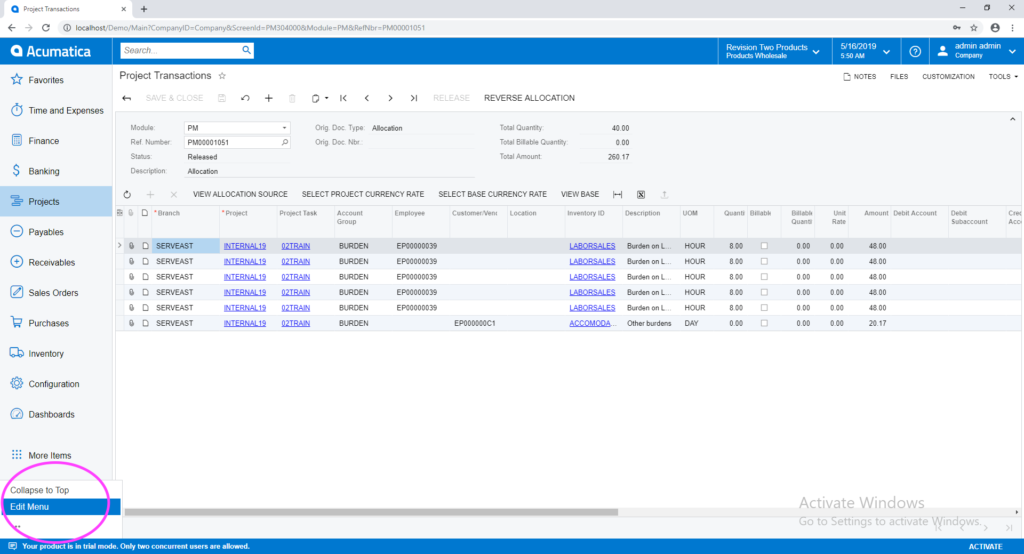
Task: Add Project Transactions to favorites star
Action: pos(222,76)
